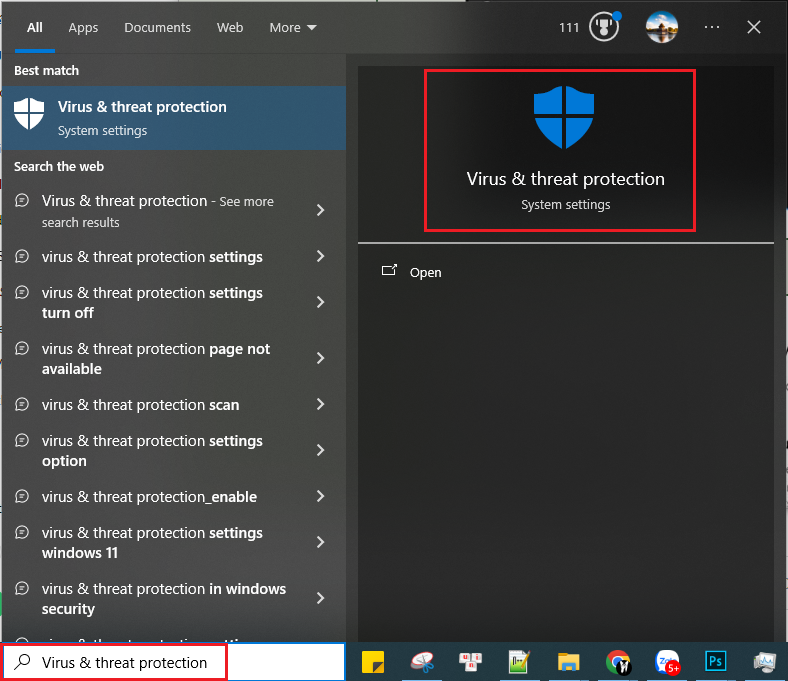Click the search box with 'Virus & threat protection'
The height and width of the screenshot is (681, 788).
pos(125,662)
